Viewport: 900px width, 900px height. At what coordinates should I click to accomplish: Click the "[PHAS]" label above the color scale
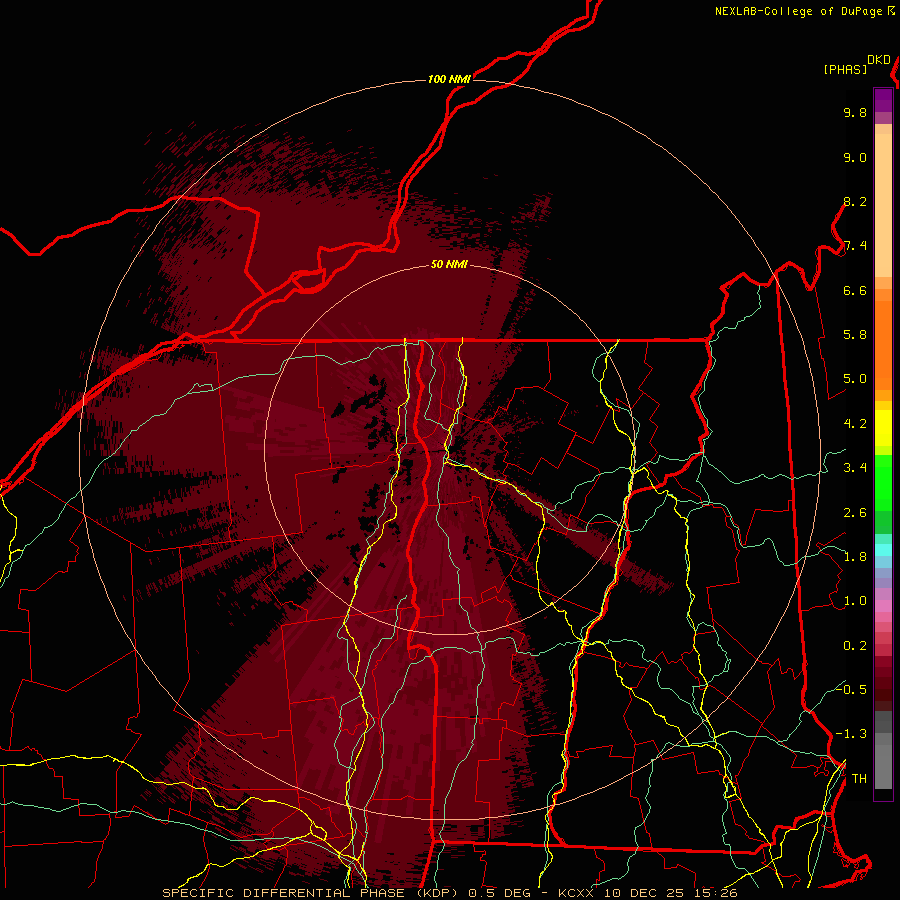pos(845,69)
